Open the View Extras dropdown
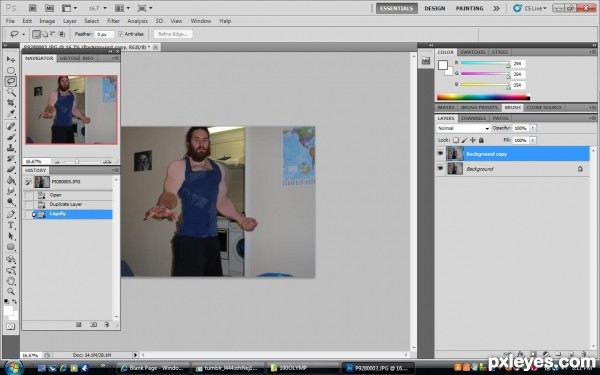The image size is (600, 375). pyautogui.click(x=69, y=8)
